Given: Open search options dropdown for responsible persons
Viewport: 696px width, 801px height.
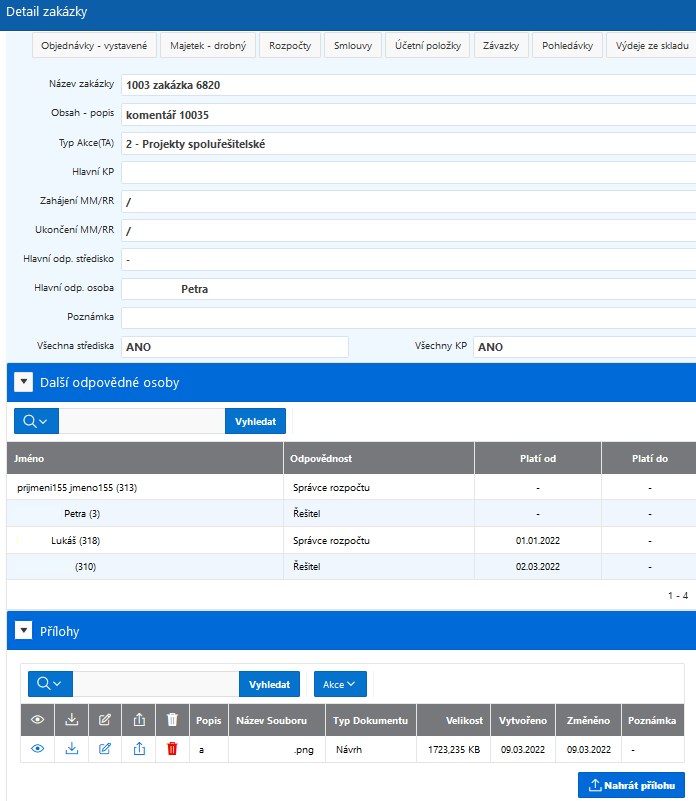Looking at the screenshot, I should [x=36, y=421].
